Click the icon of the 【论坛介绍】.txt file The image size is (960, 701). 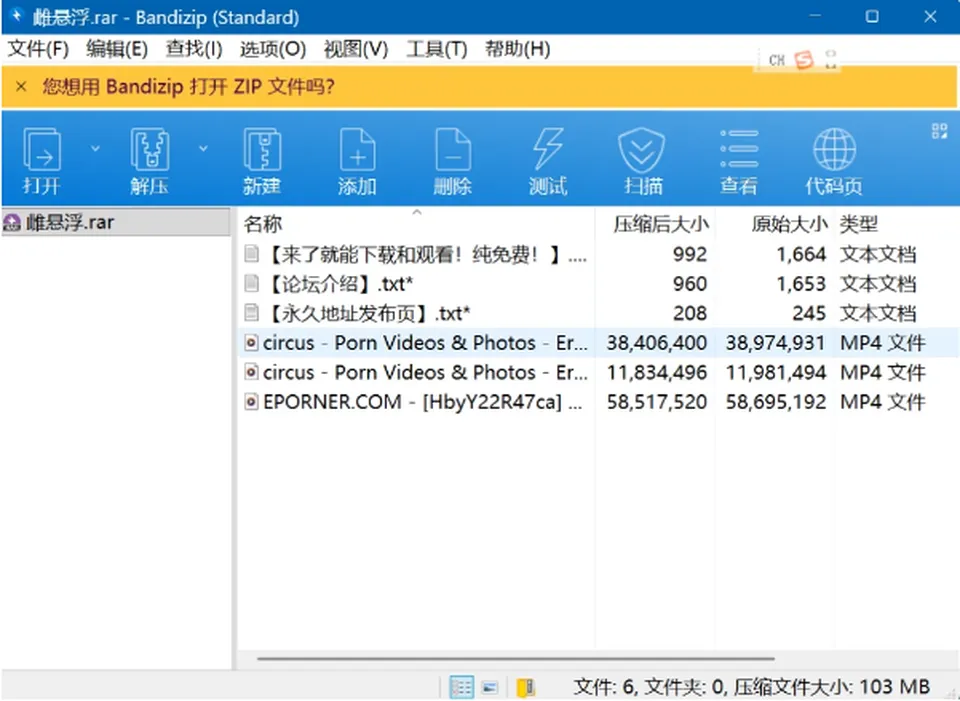click(x=252, y=283)
